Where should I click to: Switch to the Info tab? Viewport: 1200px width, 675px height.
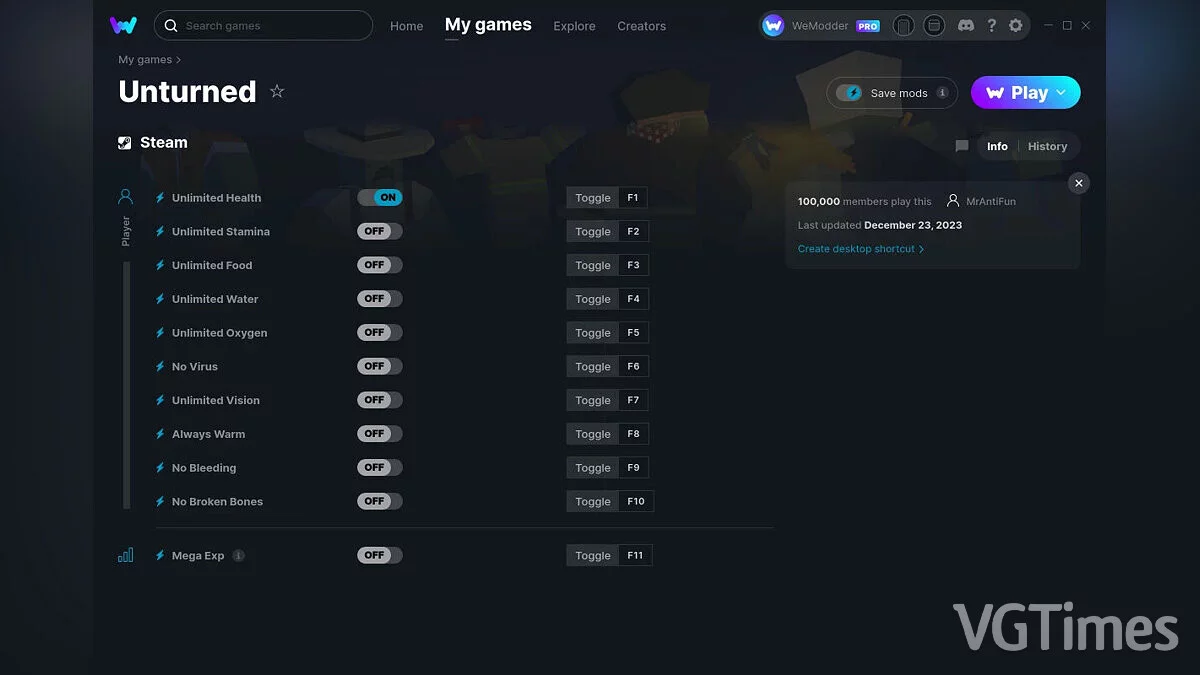997,146
